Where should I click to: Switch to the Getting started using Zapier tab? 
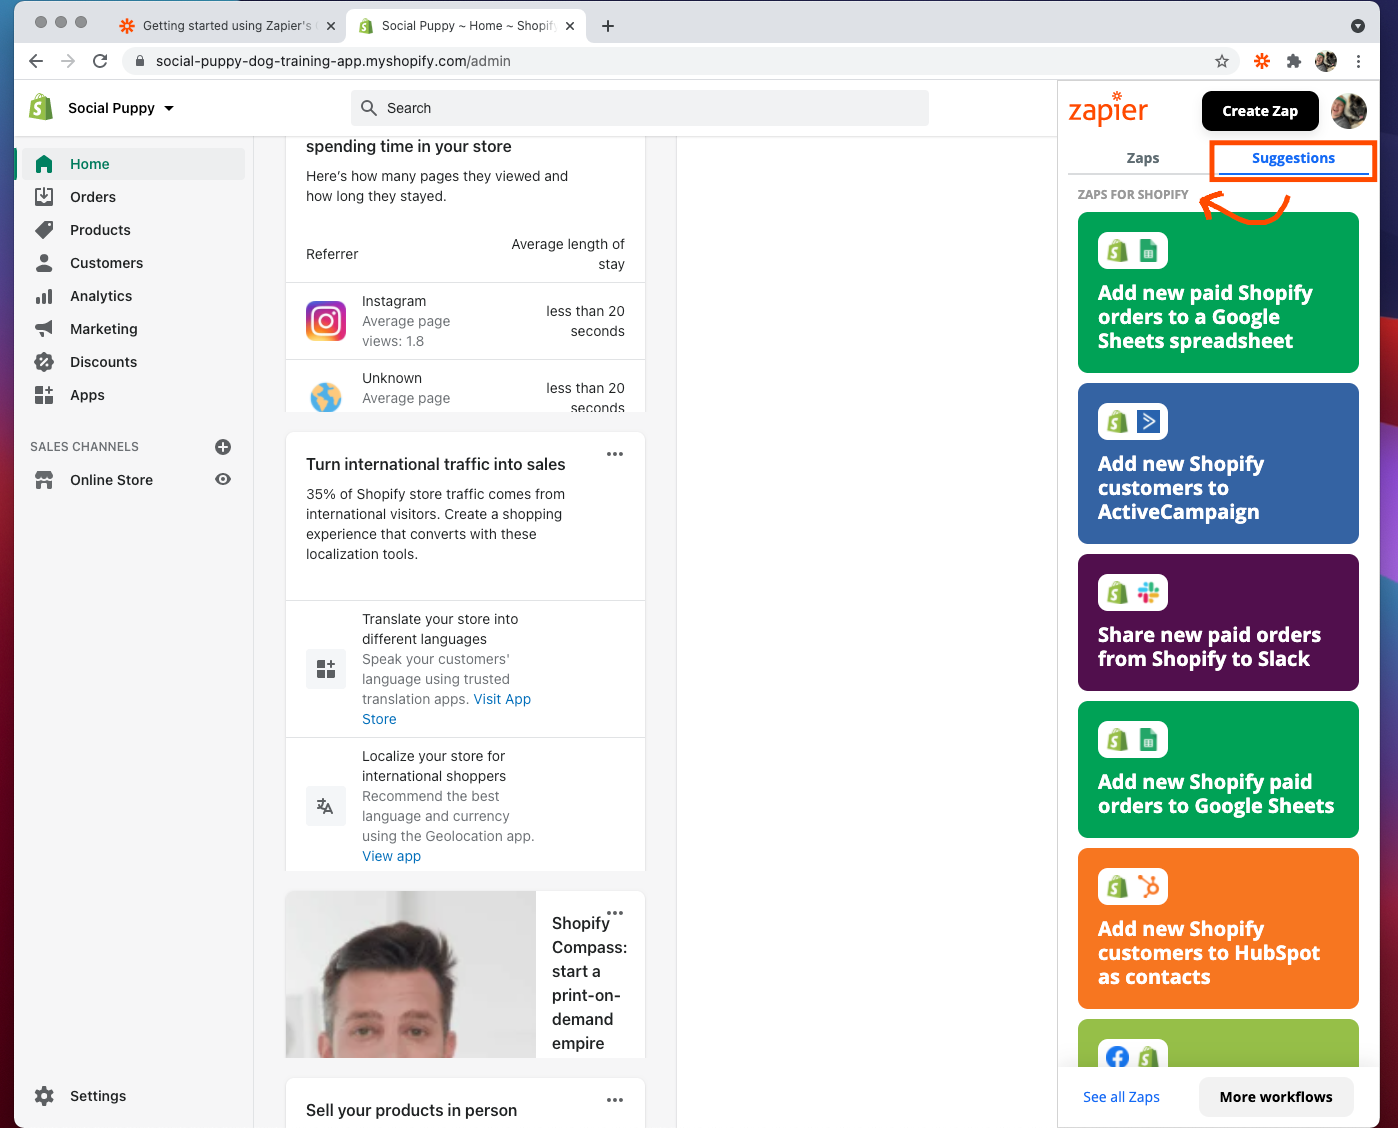[x=227, y=26]
